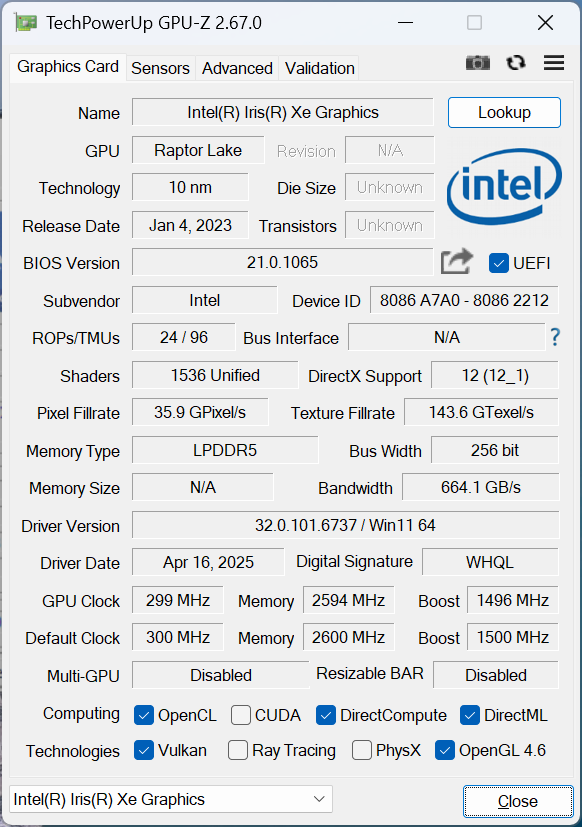Toggle the OpenCL checkbox
Screen dimensions: 582x827
coord(144,715)
